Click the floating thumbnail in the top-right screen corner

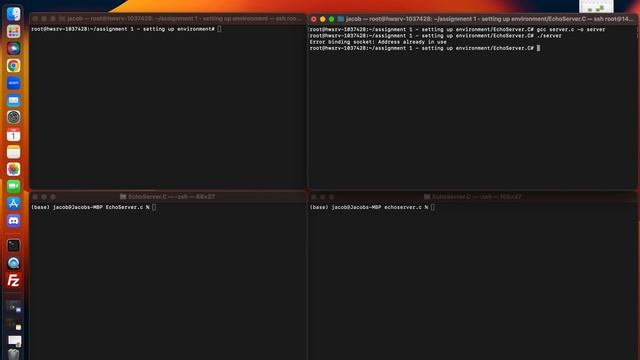(x=596, y=7)
